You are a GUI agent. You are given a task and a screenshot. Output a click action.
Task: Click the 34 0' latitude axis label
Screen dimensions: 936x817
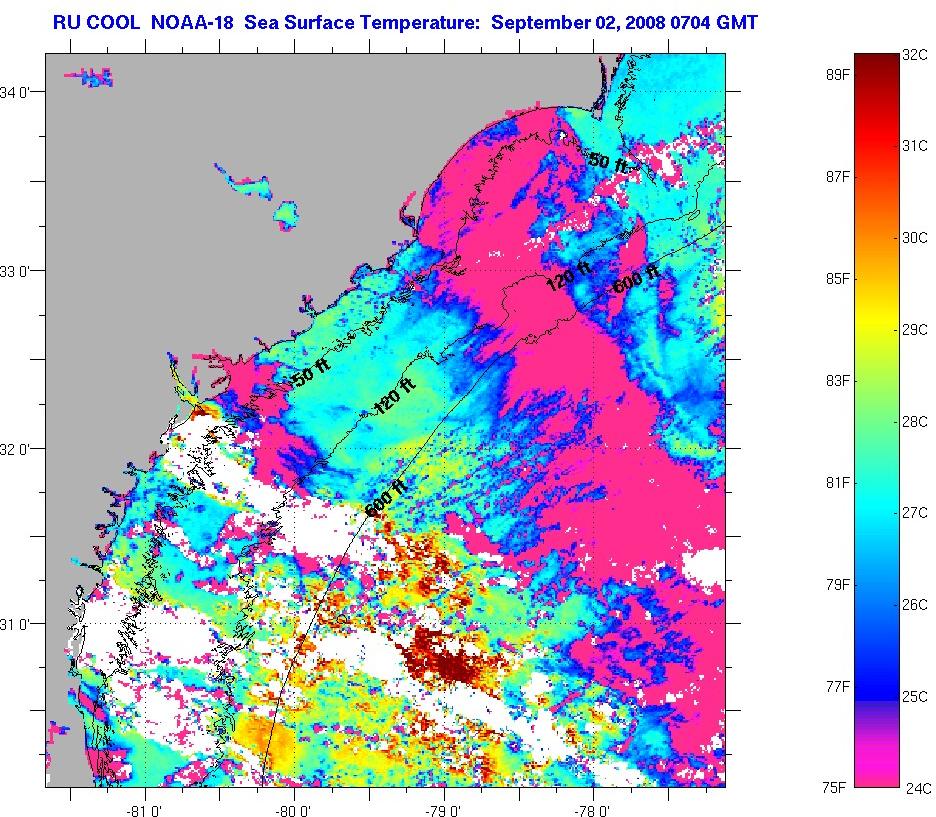coord(21,93)
